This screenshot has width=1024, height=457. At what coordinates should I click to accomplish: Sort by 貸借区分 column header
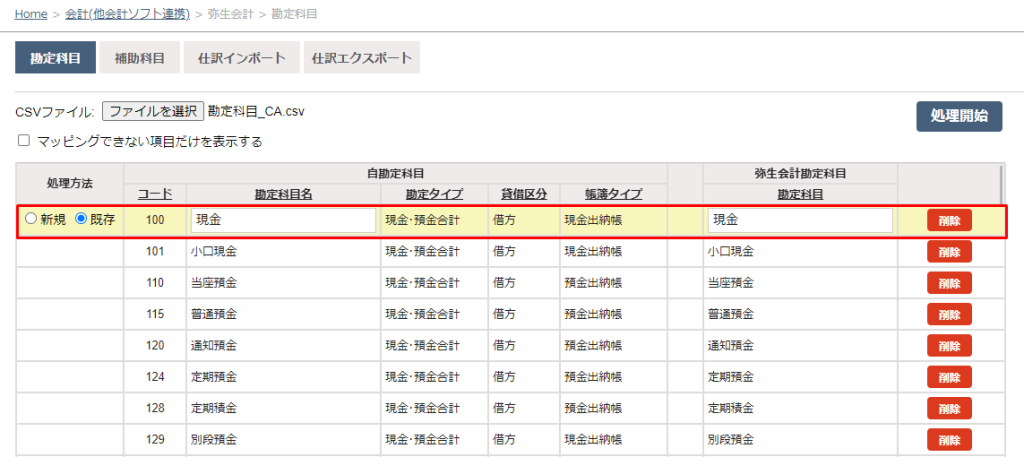coord(524,194)
